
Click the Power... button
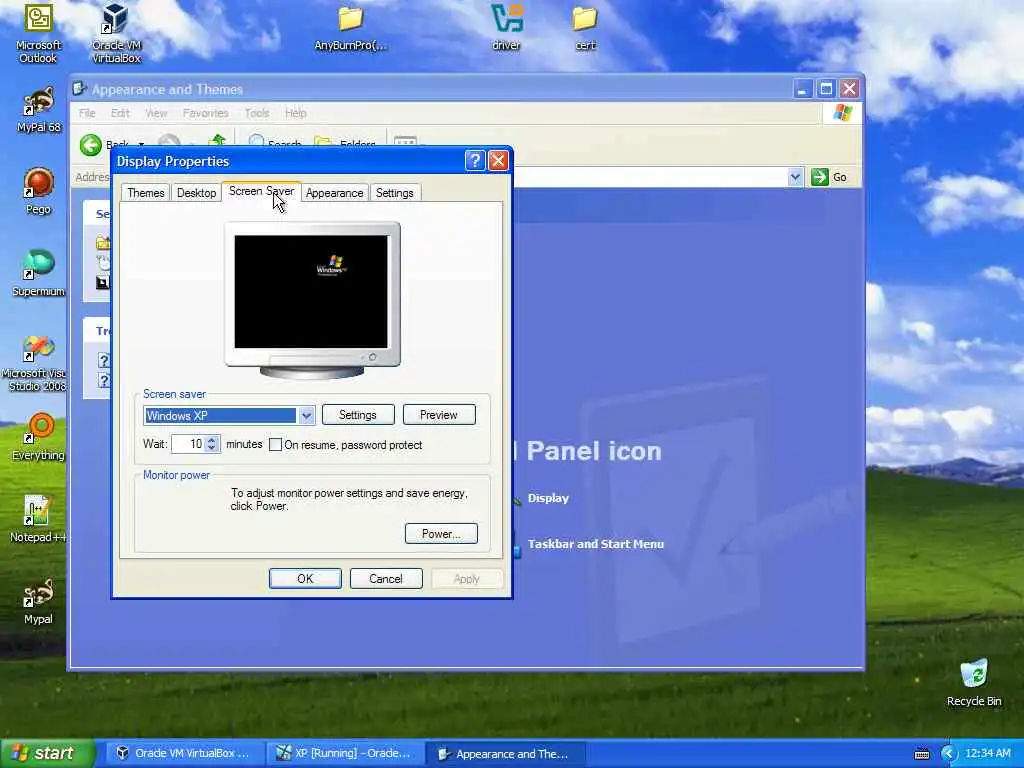point(441,534)
